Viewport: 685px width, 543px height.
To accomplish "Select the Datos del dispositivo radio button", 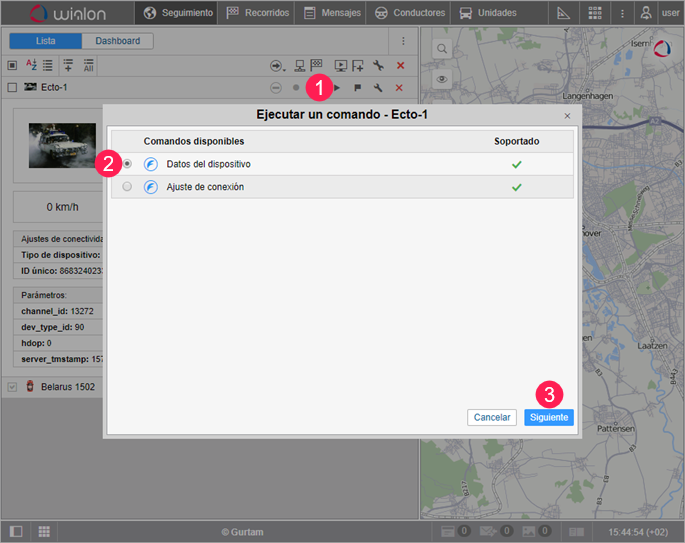I will pyautogui.click(x=127, y=164).
